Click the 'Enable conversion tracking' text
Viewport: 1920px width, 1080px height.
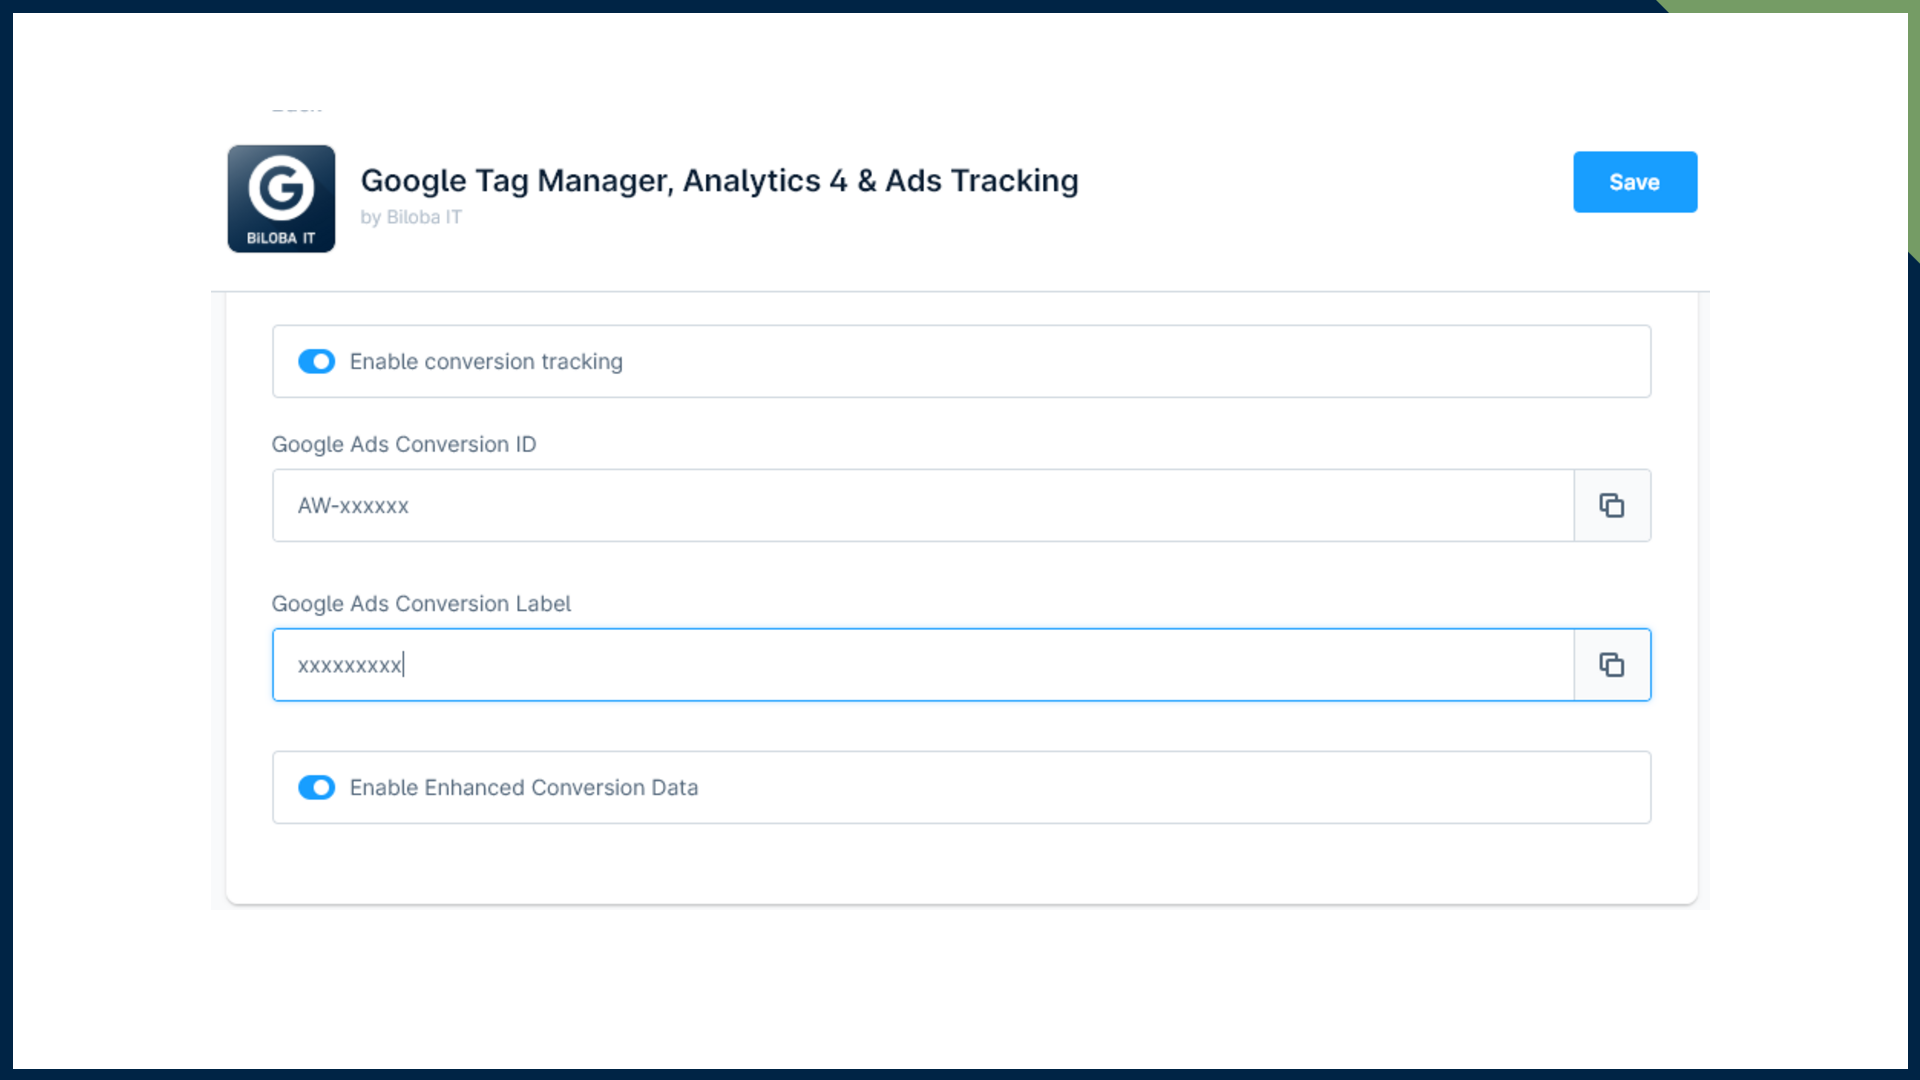pos(486,362)
